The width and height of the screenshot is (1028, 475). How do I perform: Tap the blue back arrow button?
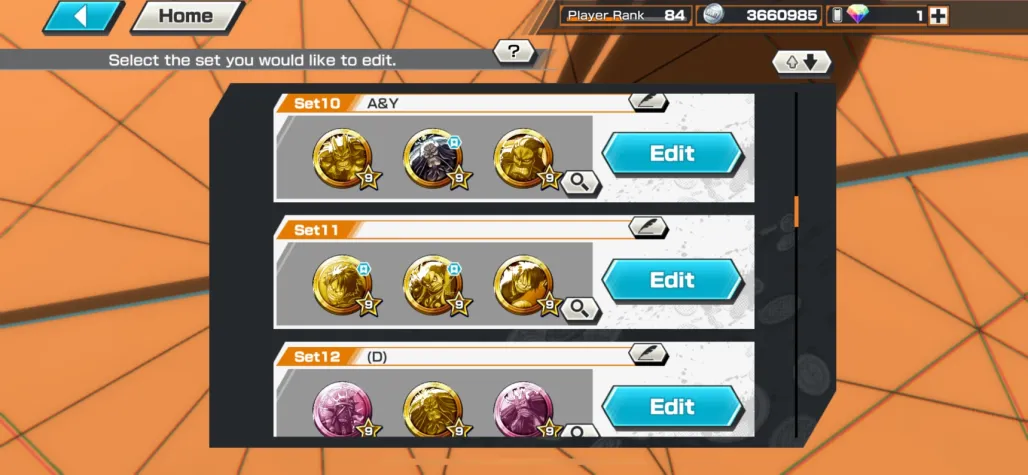pos(81,16)
